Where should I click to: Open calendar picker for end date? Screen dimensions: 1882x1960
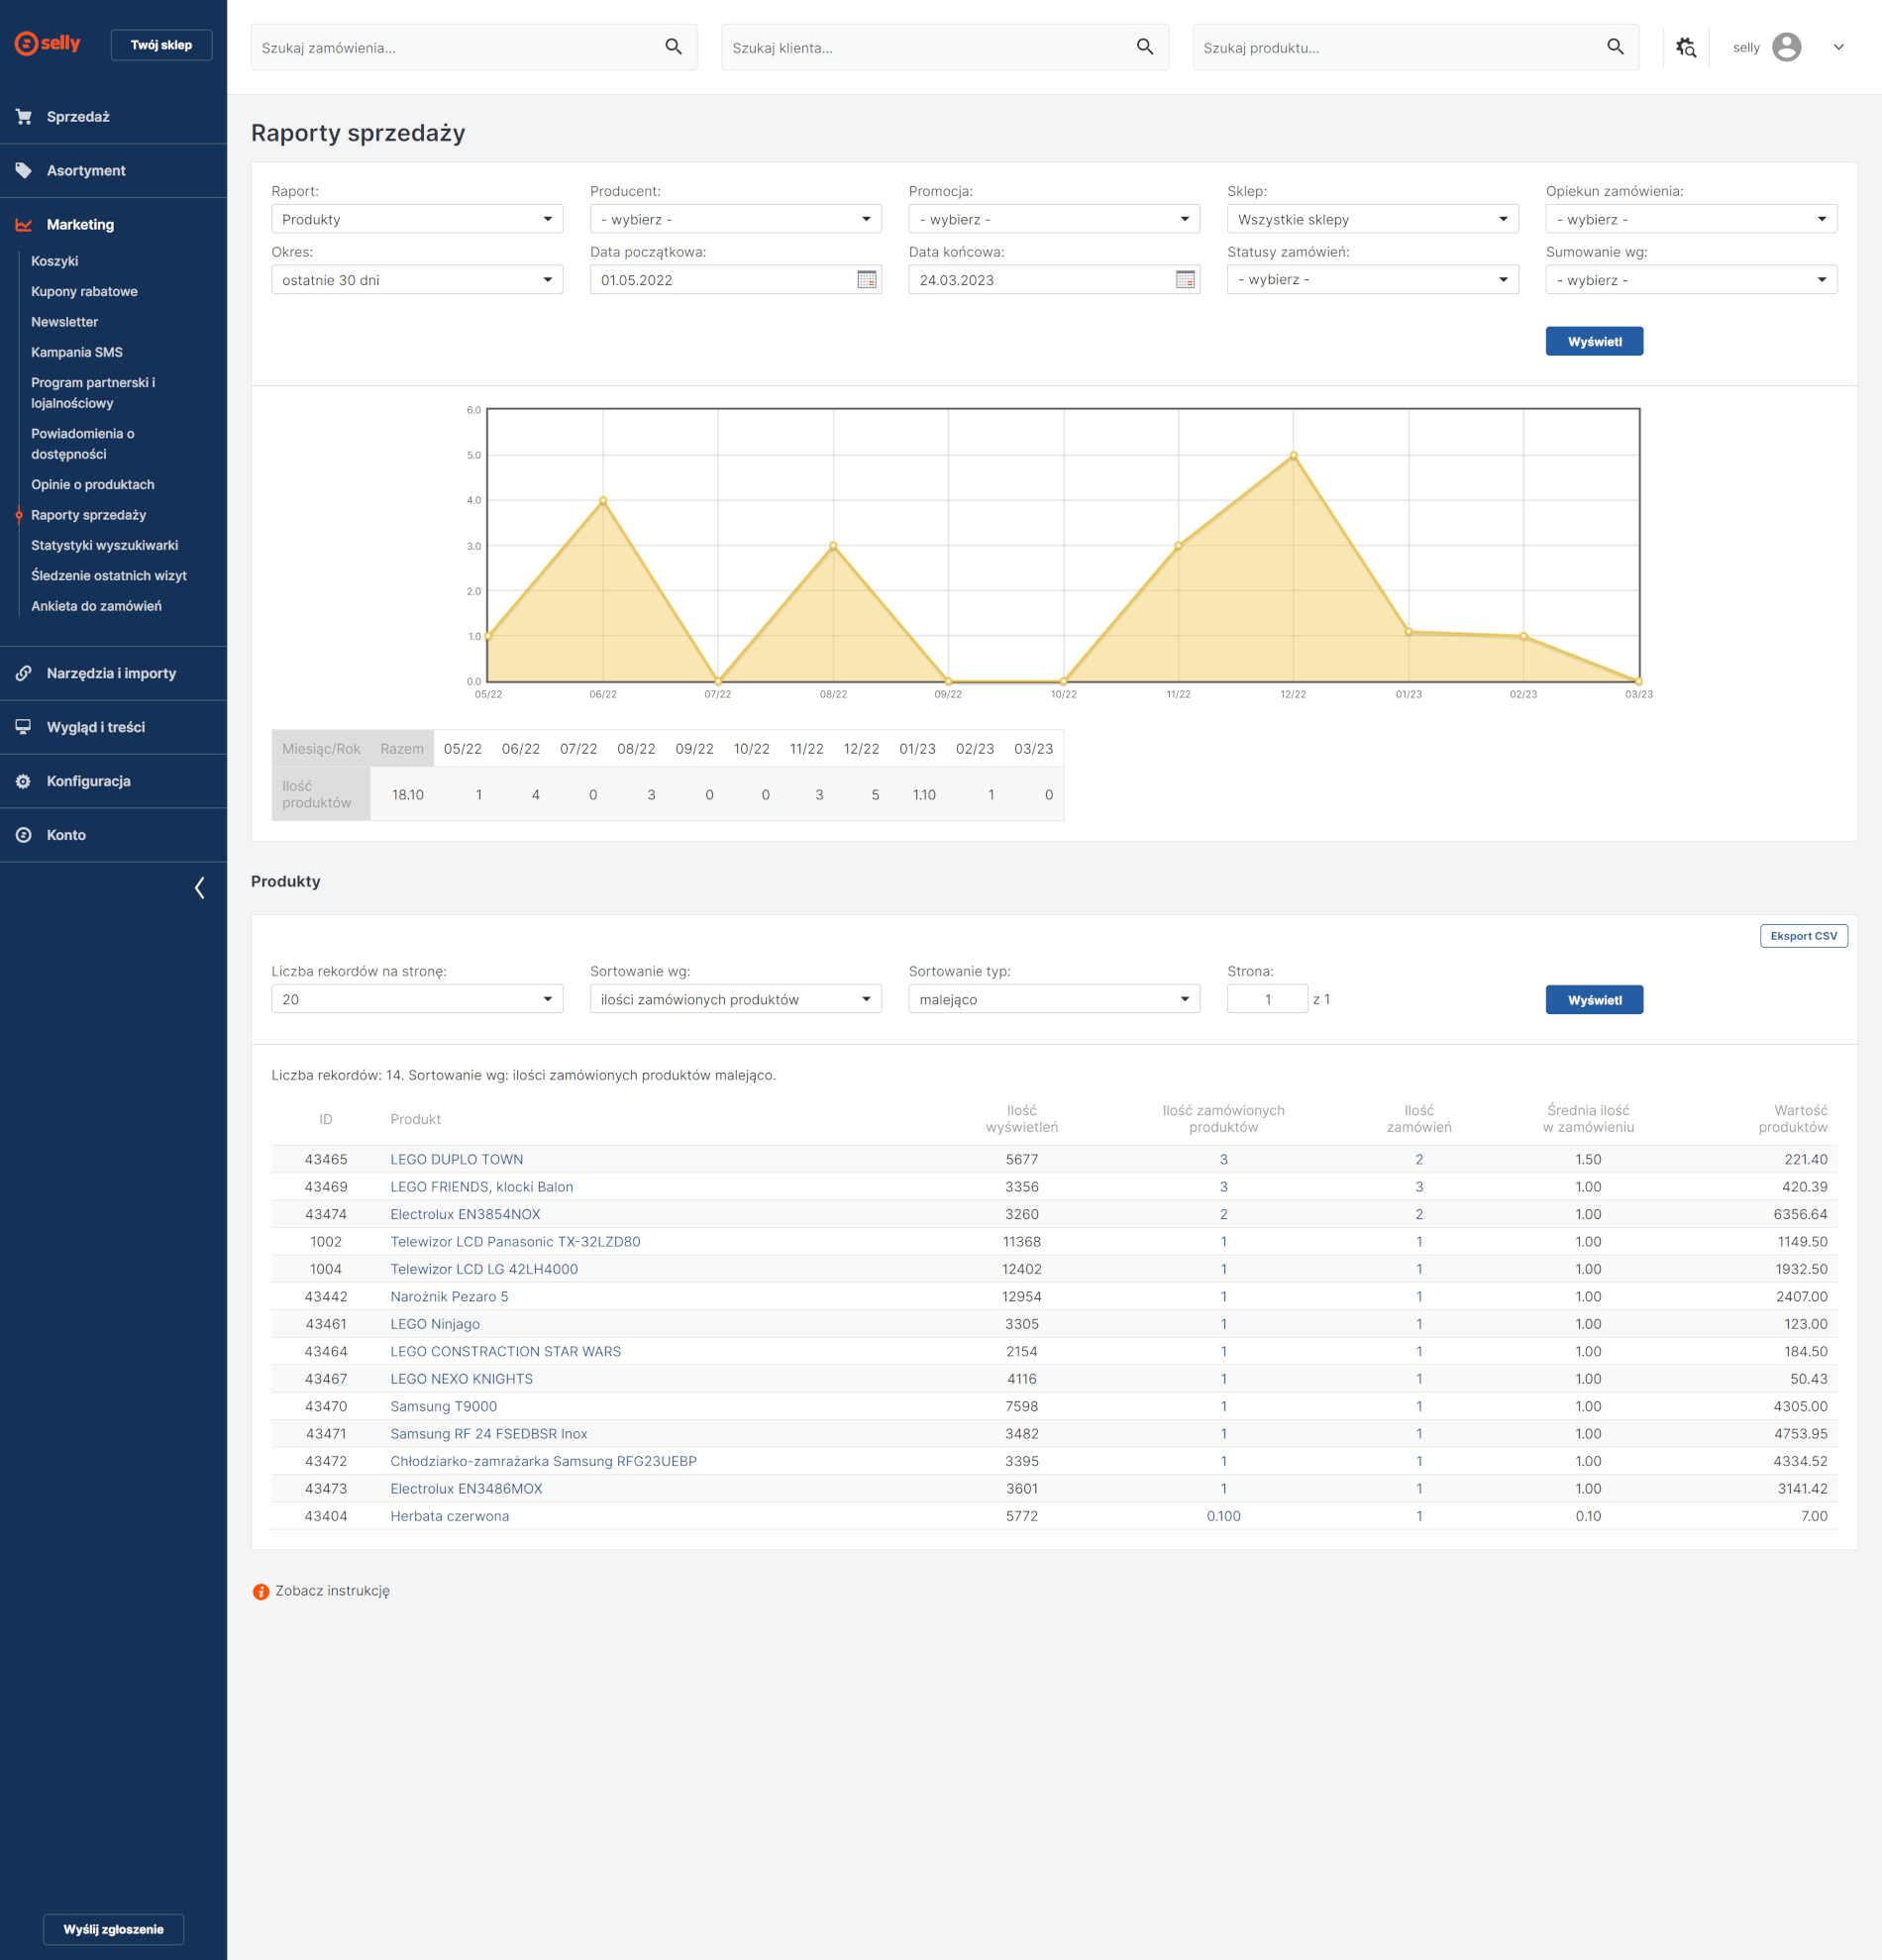tap(1185, 280)
